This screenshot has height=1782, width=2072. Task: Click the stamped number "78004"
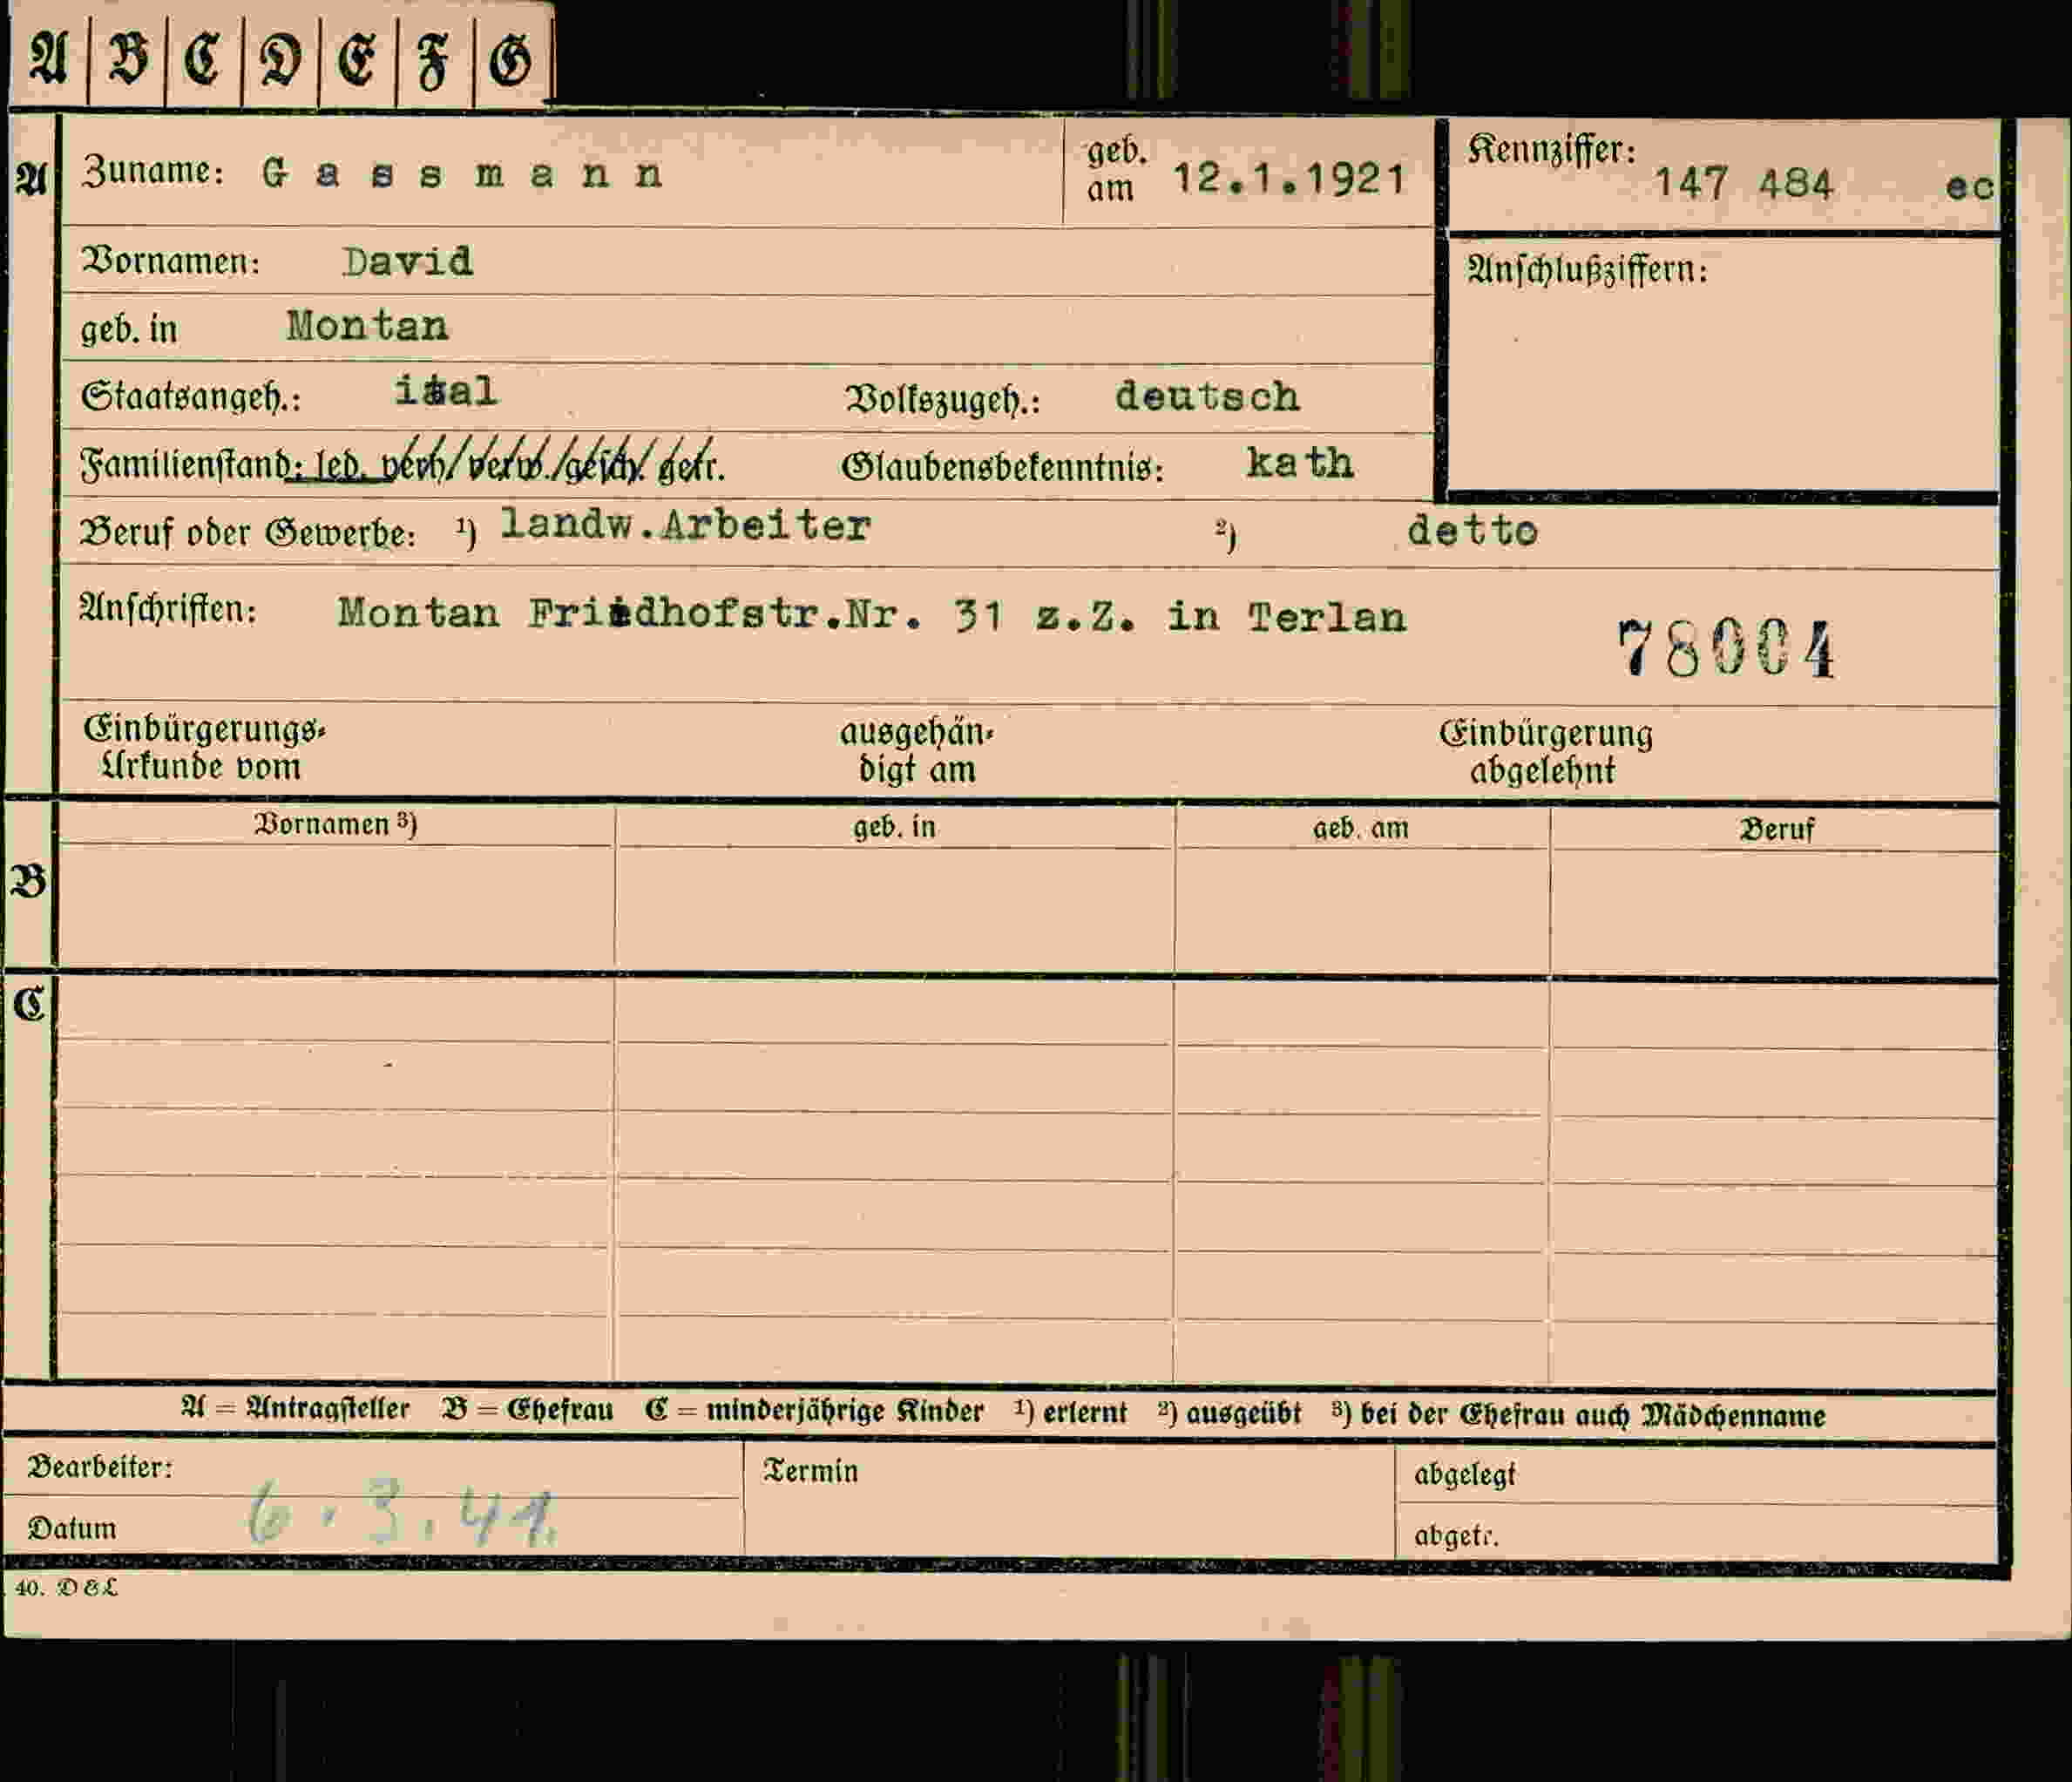pyautogui.click(x=1726, y=650)
